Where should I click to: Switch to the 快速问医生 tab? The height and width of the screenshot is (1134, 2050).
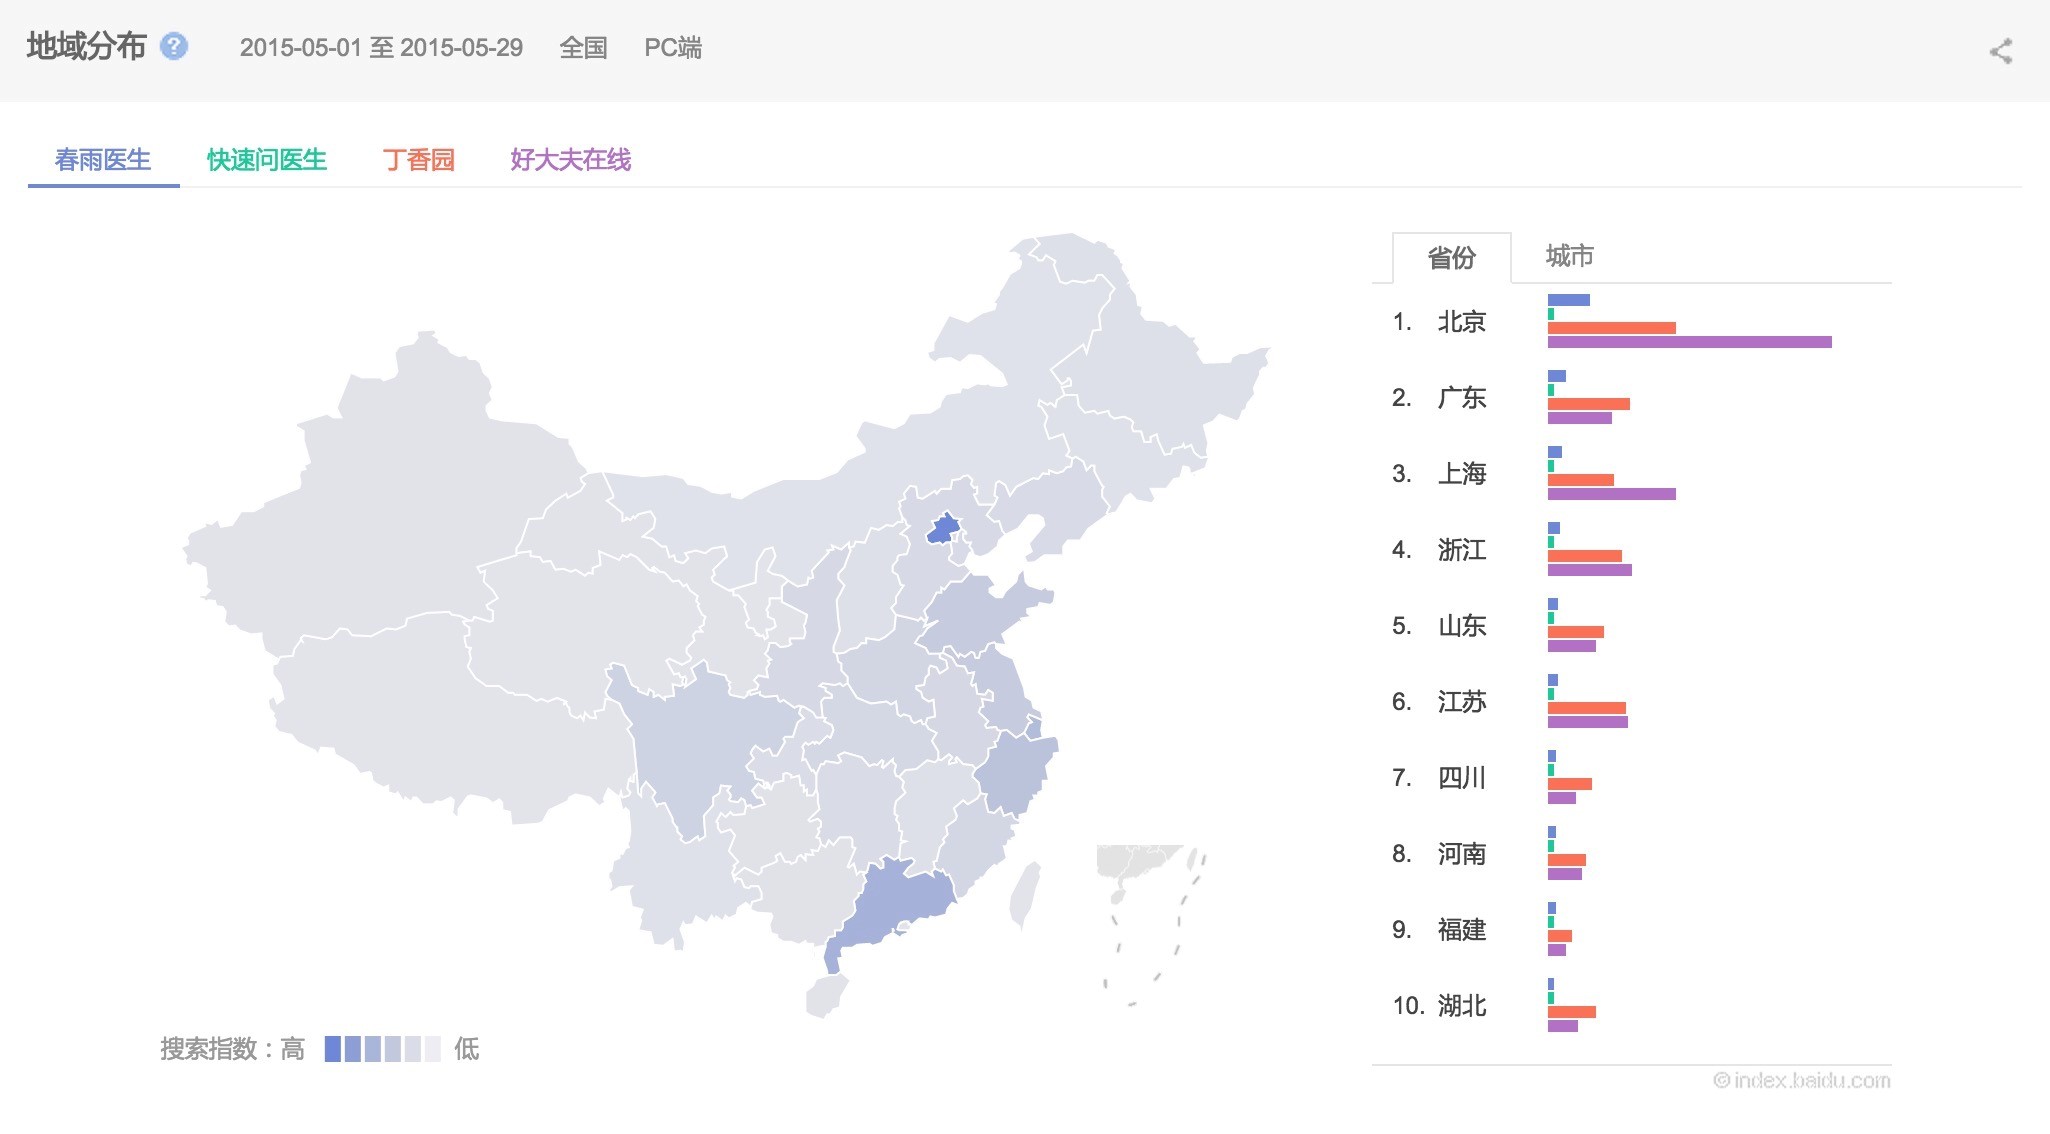click(x=267, y=160)
